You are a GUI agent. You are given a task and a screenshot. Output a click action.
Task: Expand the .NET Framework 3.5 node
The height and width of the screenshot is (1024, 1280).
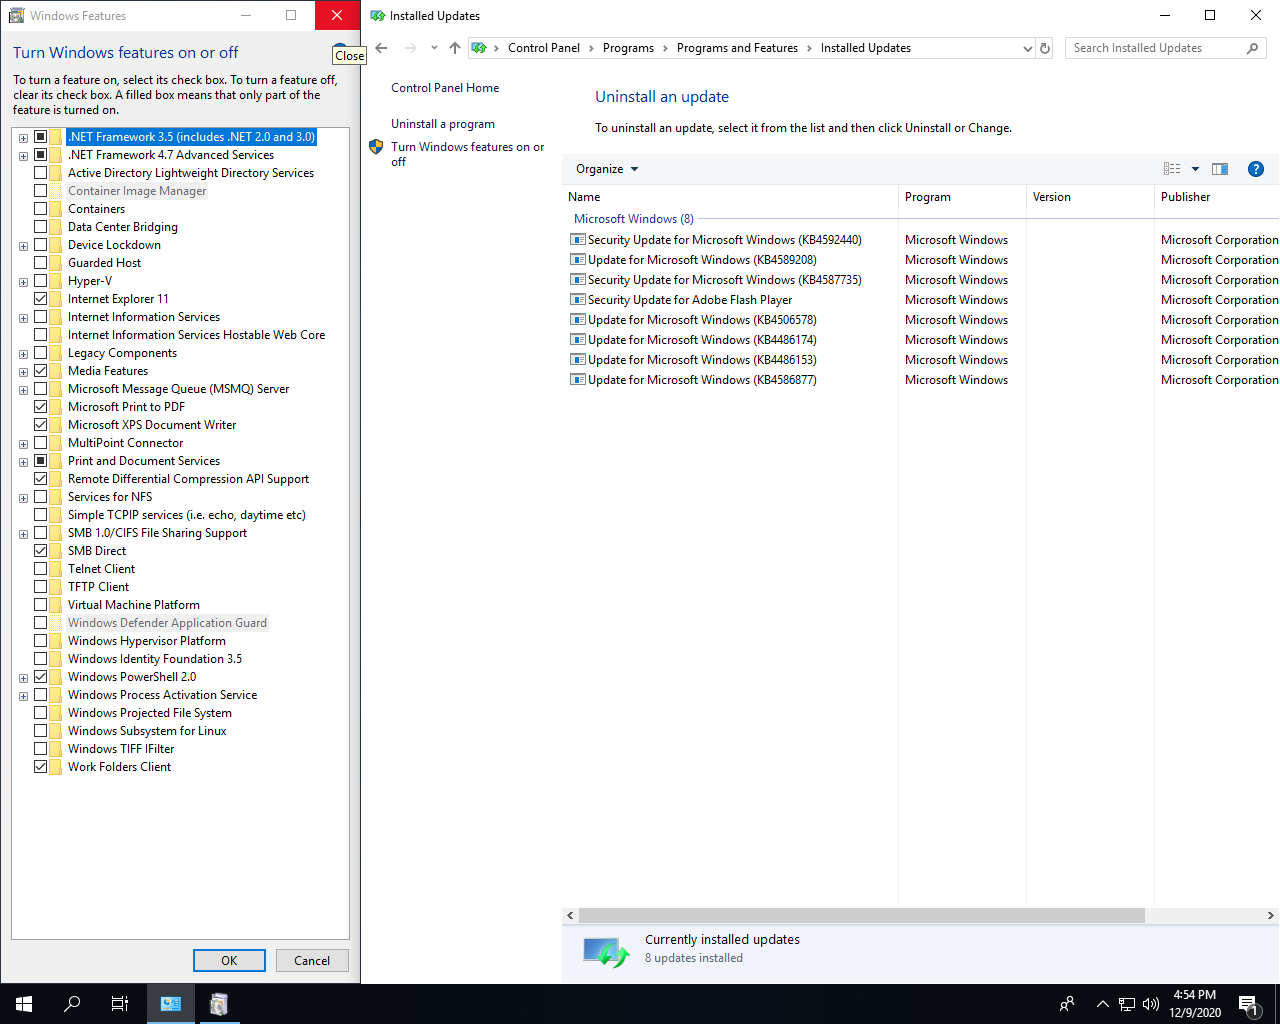(23, 138)
